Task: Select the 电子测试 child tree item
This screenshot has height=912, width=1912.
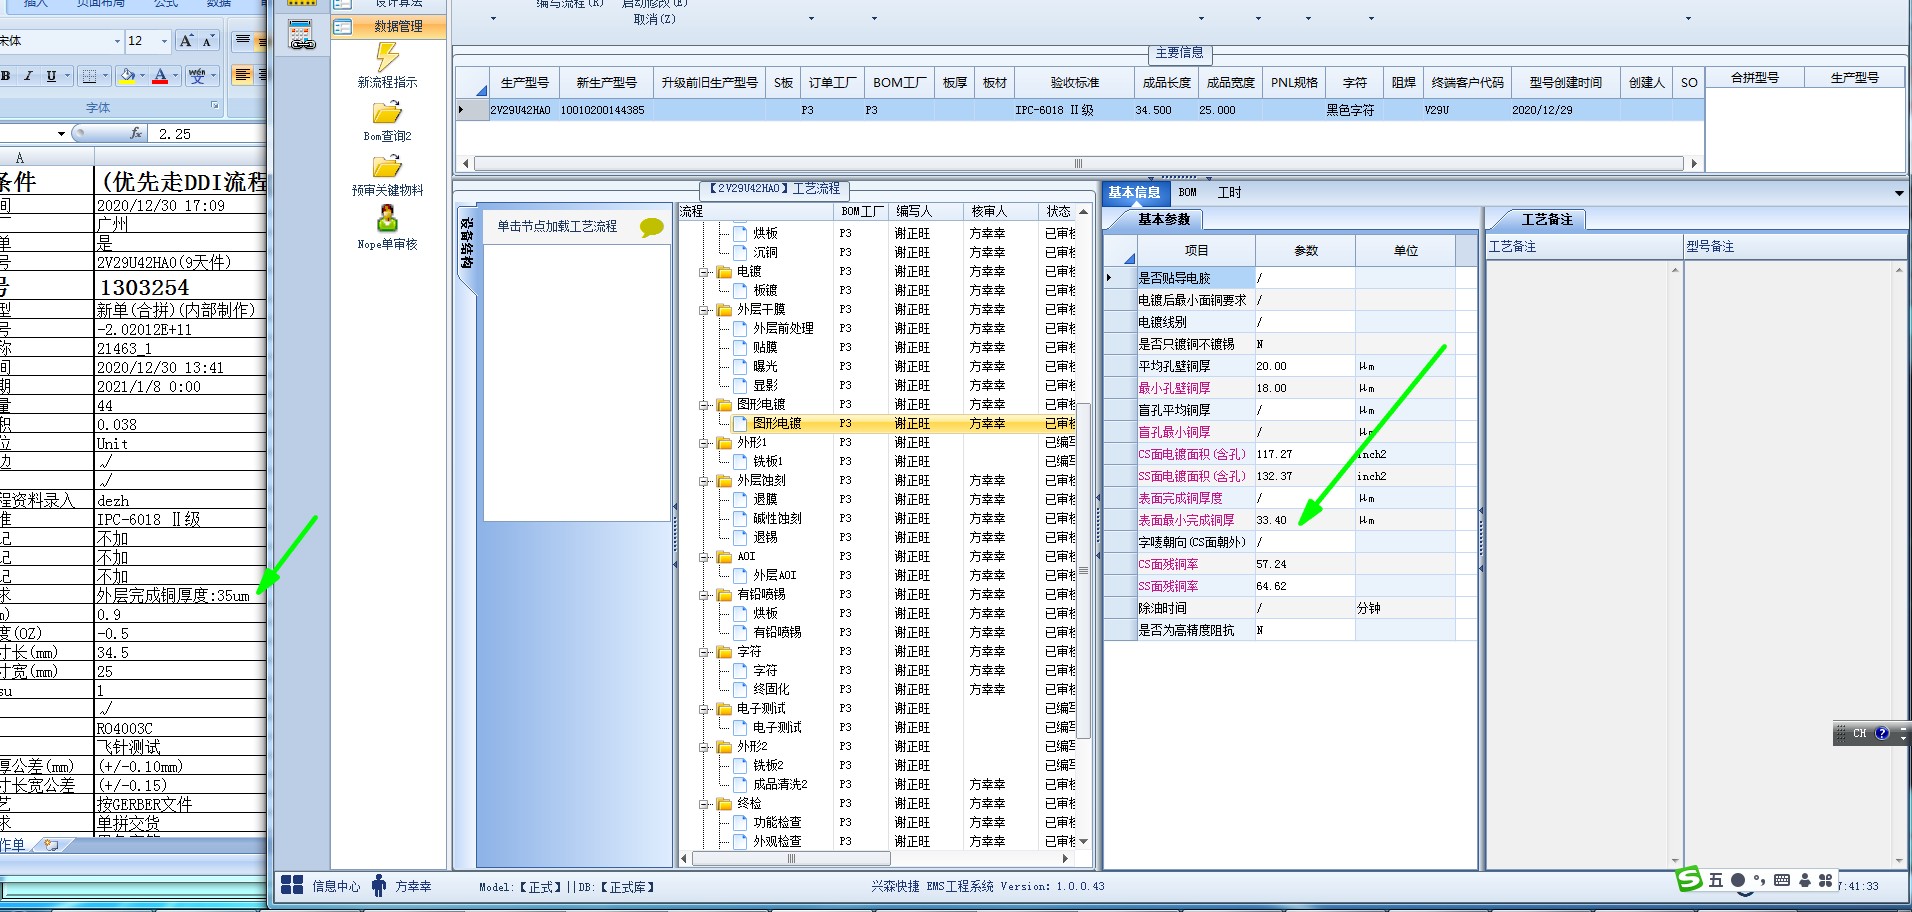Action: click(x=777, y=728)
